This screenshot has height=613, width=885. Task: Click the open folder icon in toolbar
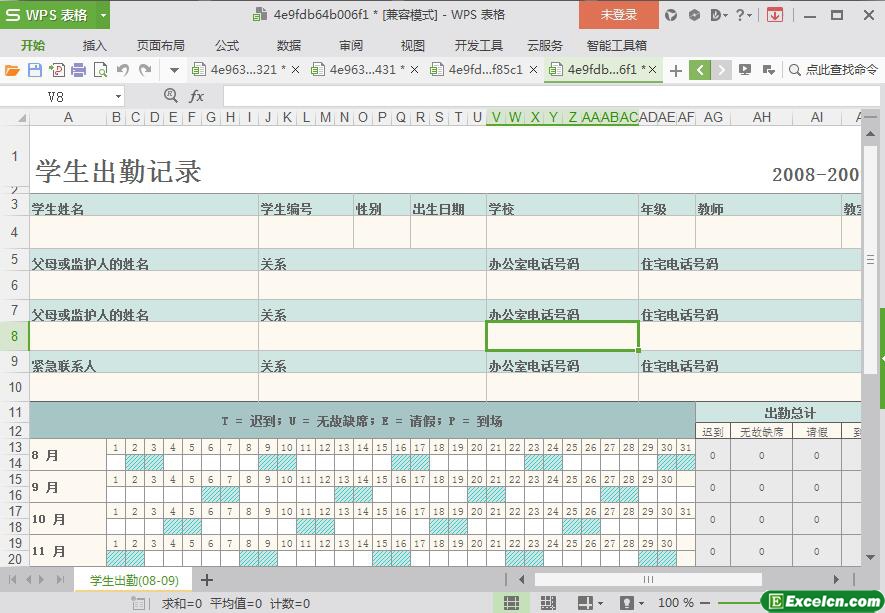(x=12, y=70)
